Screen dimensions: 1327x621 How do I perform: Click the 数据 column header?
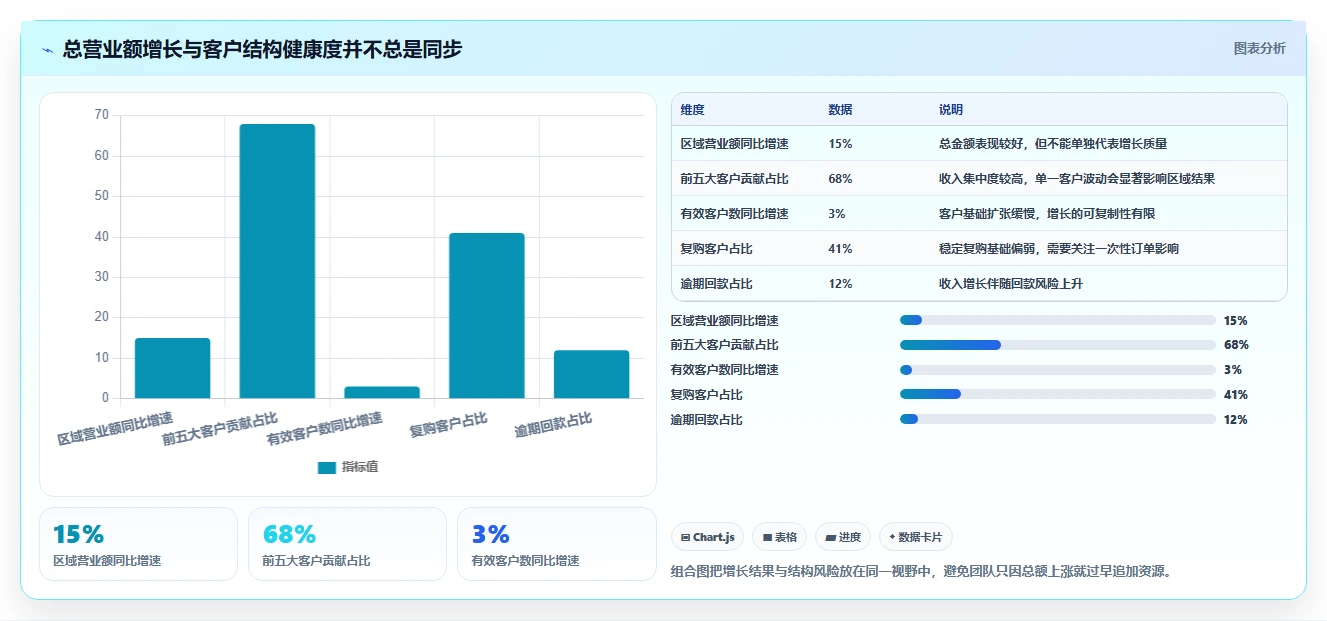840,110
